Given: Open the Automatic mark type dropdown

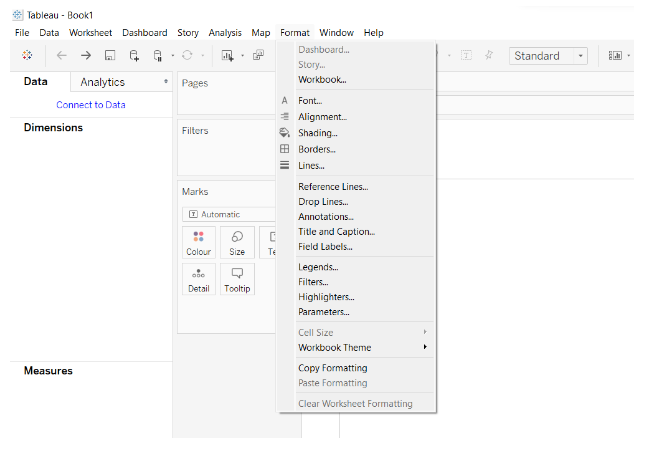Looking at the screenshot, I should click(x=228, y=214).
